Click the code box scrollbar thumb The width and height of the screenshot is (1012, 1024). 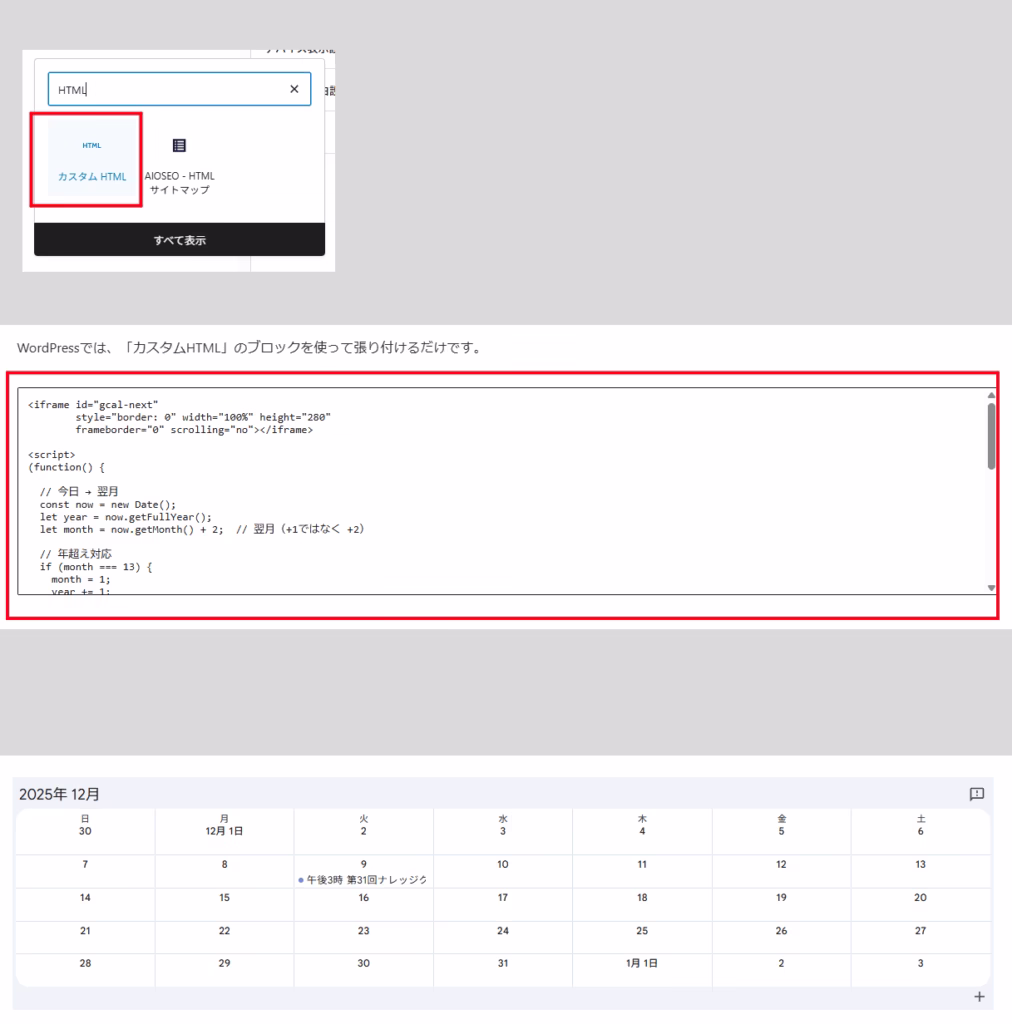click(x=991, y=435)
